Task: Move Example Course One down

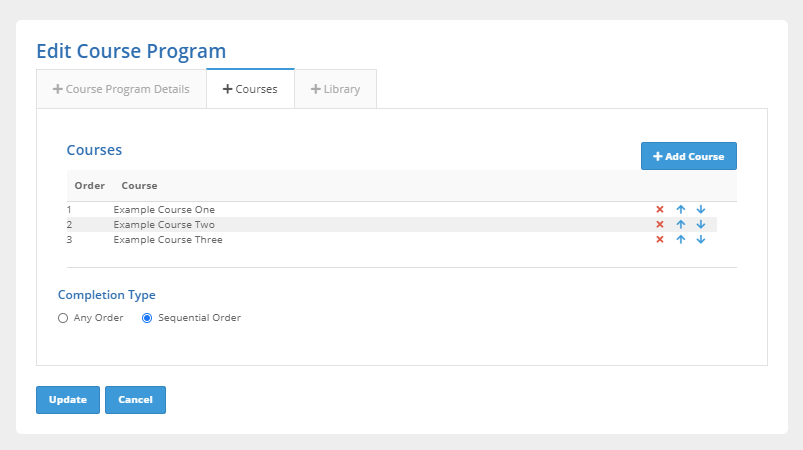Action: (701, 210)
